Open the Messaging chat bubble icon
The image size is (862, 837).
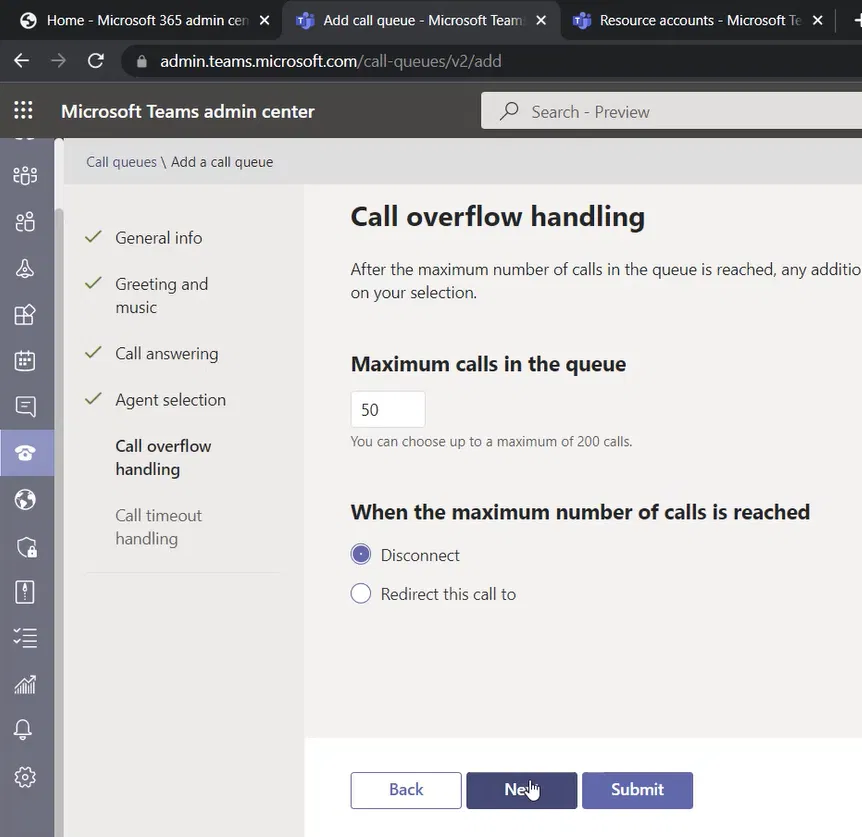click(25, 407)
